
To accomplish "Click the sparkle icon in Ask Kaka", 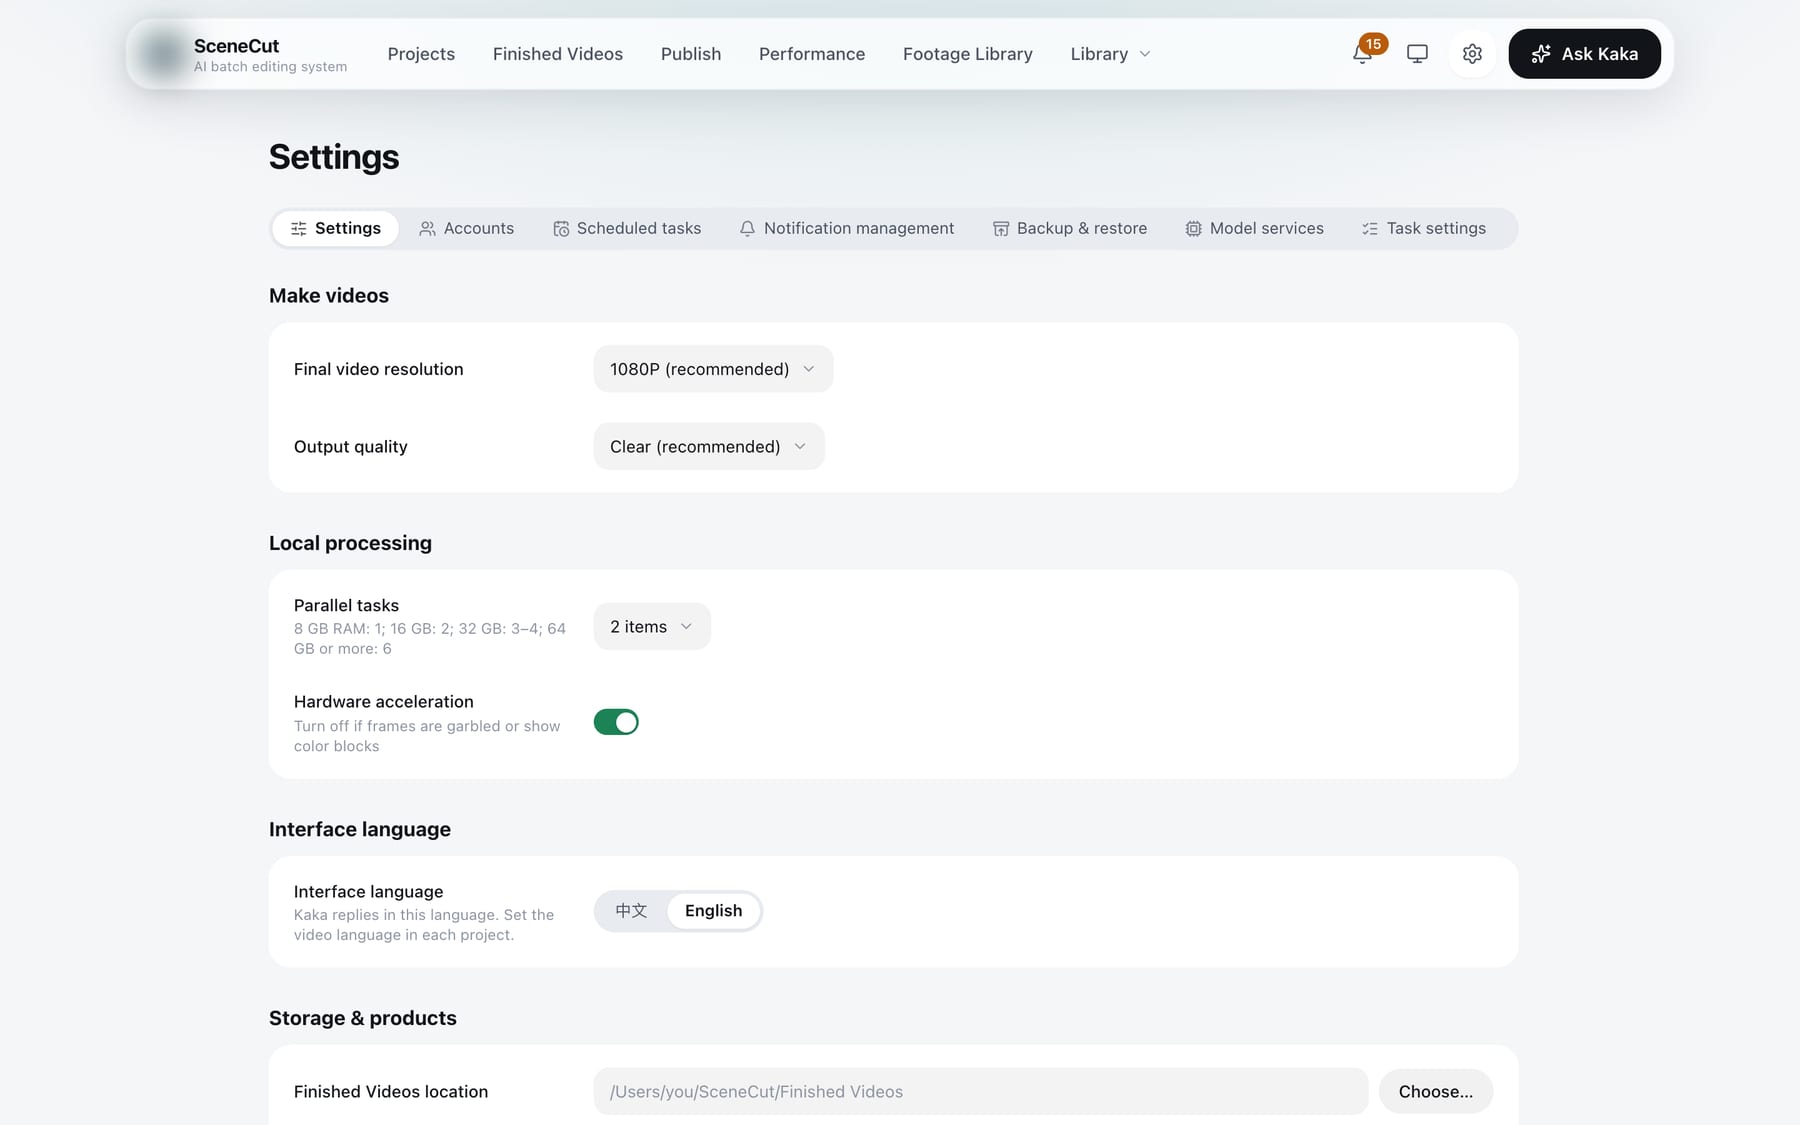I will [1541, 54].
